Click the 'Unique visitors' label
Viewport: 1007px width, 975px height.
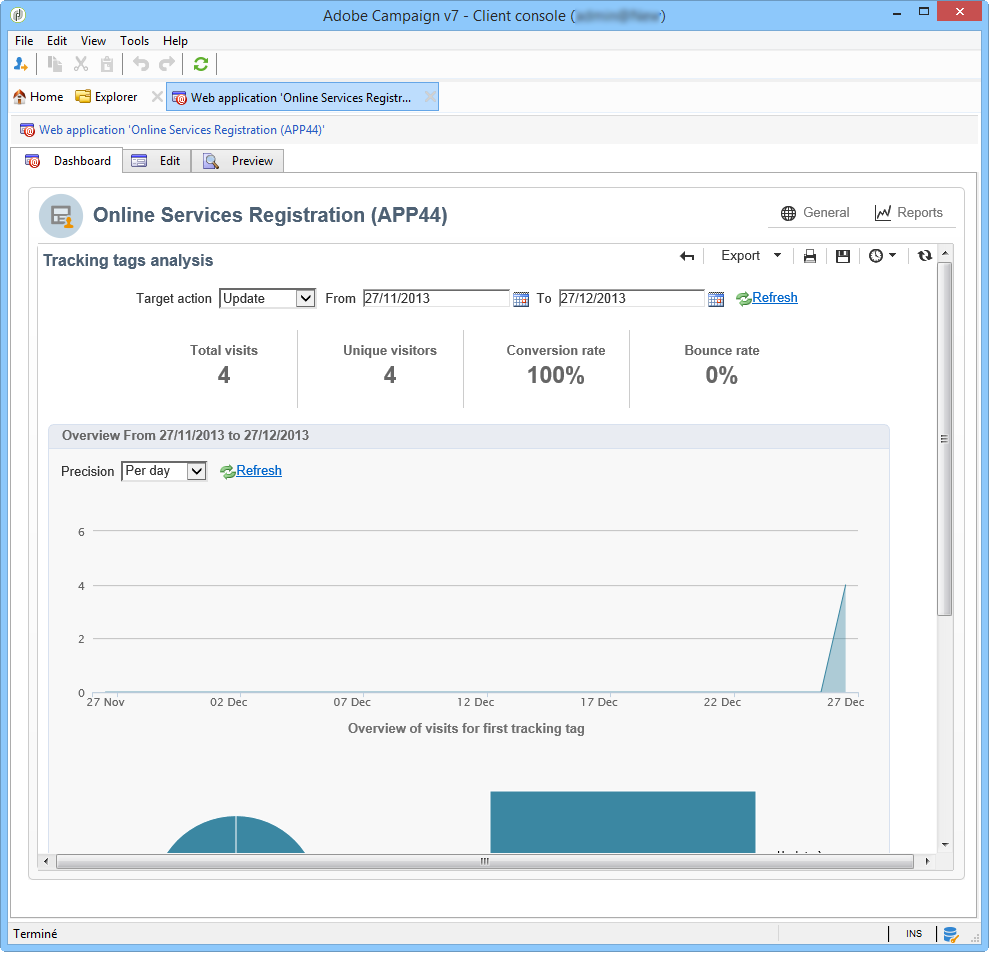(x=389, y=351)
